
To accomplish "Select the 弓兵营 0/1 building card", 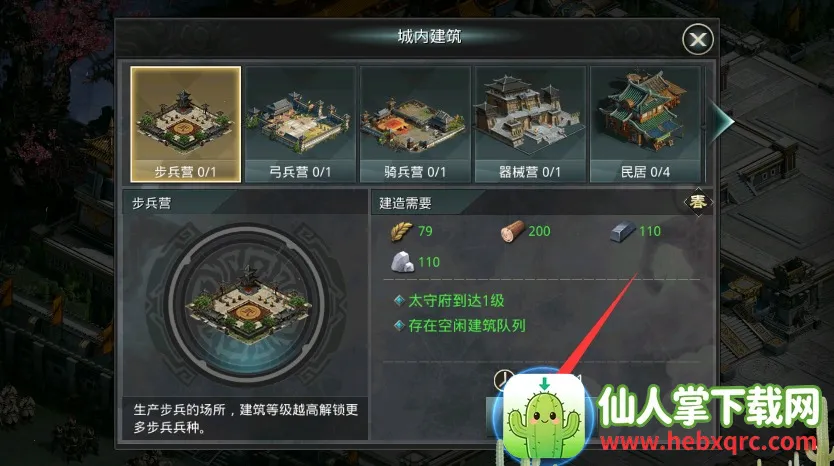I will point(301,124).
